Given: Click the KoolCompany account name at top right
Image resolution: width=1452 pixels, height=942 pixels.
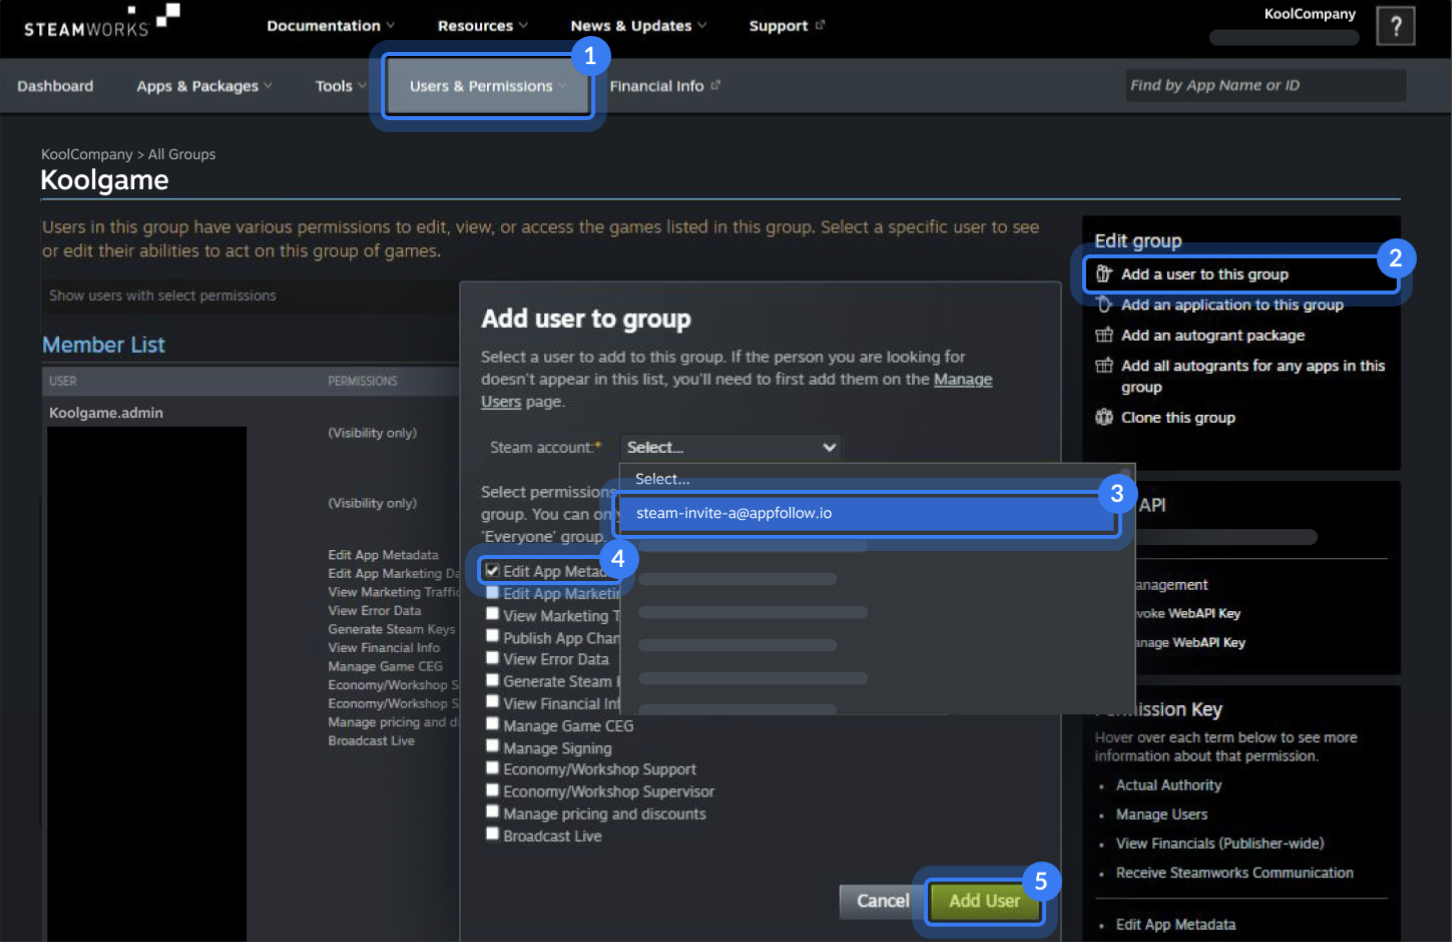Looking at the screenshot, I should (x=1309, y=14).
